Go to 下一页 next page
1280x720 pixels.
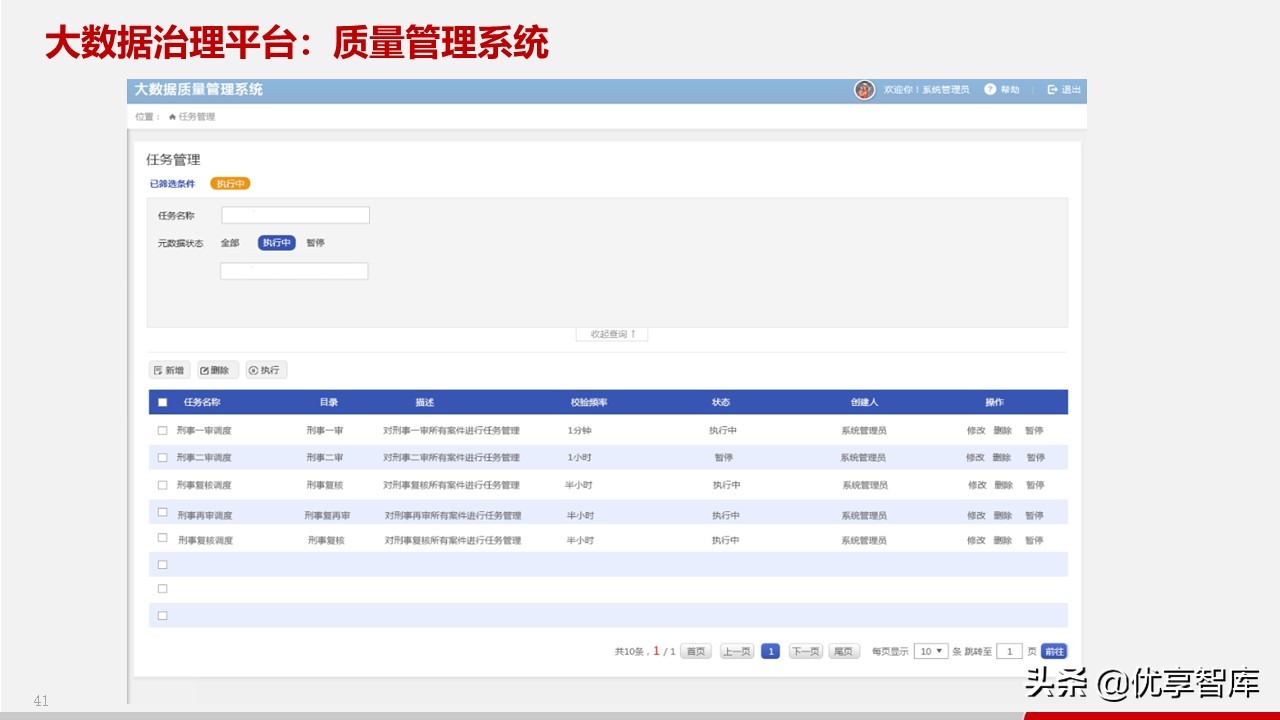[x=806, y=651]
